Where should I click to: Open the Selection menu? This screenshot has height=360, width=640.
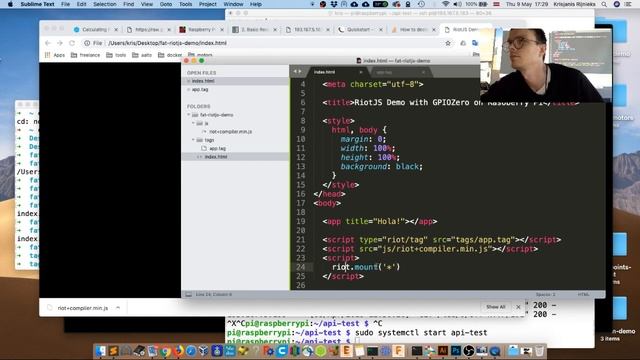pos(105,4)
